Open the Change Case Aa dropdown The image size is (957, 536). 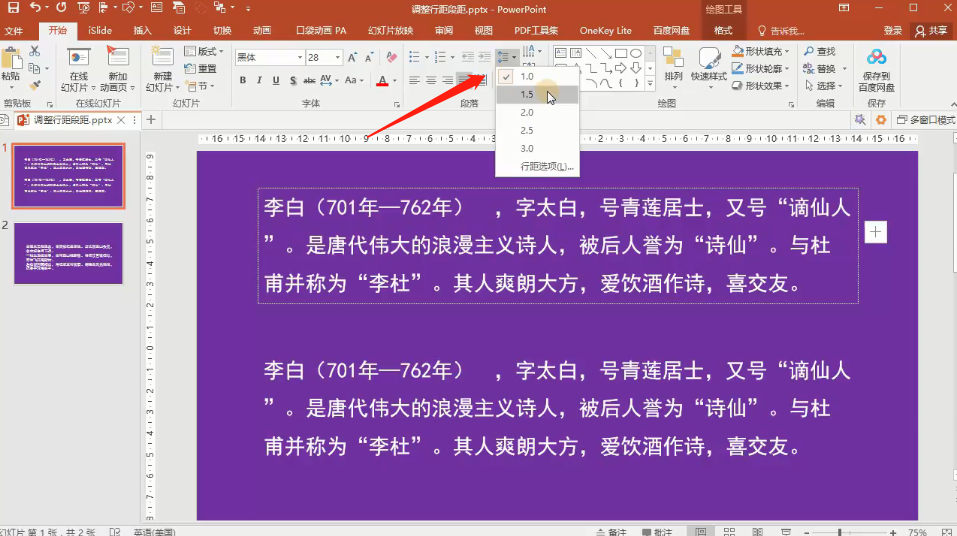point(354,81)
